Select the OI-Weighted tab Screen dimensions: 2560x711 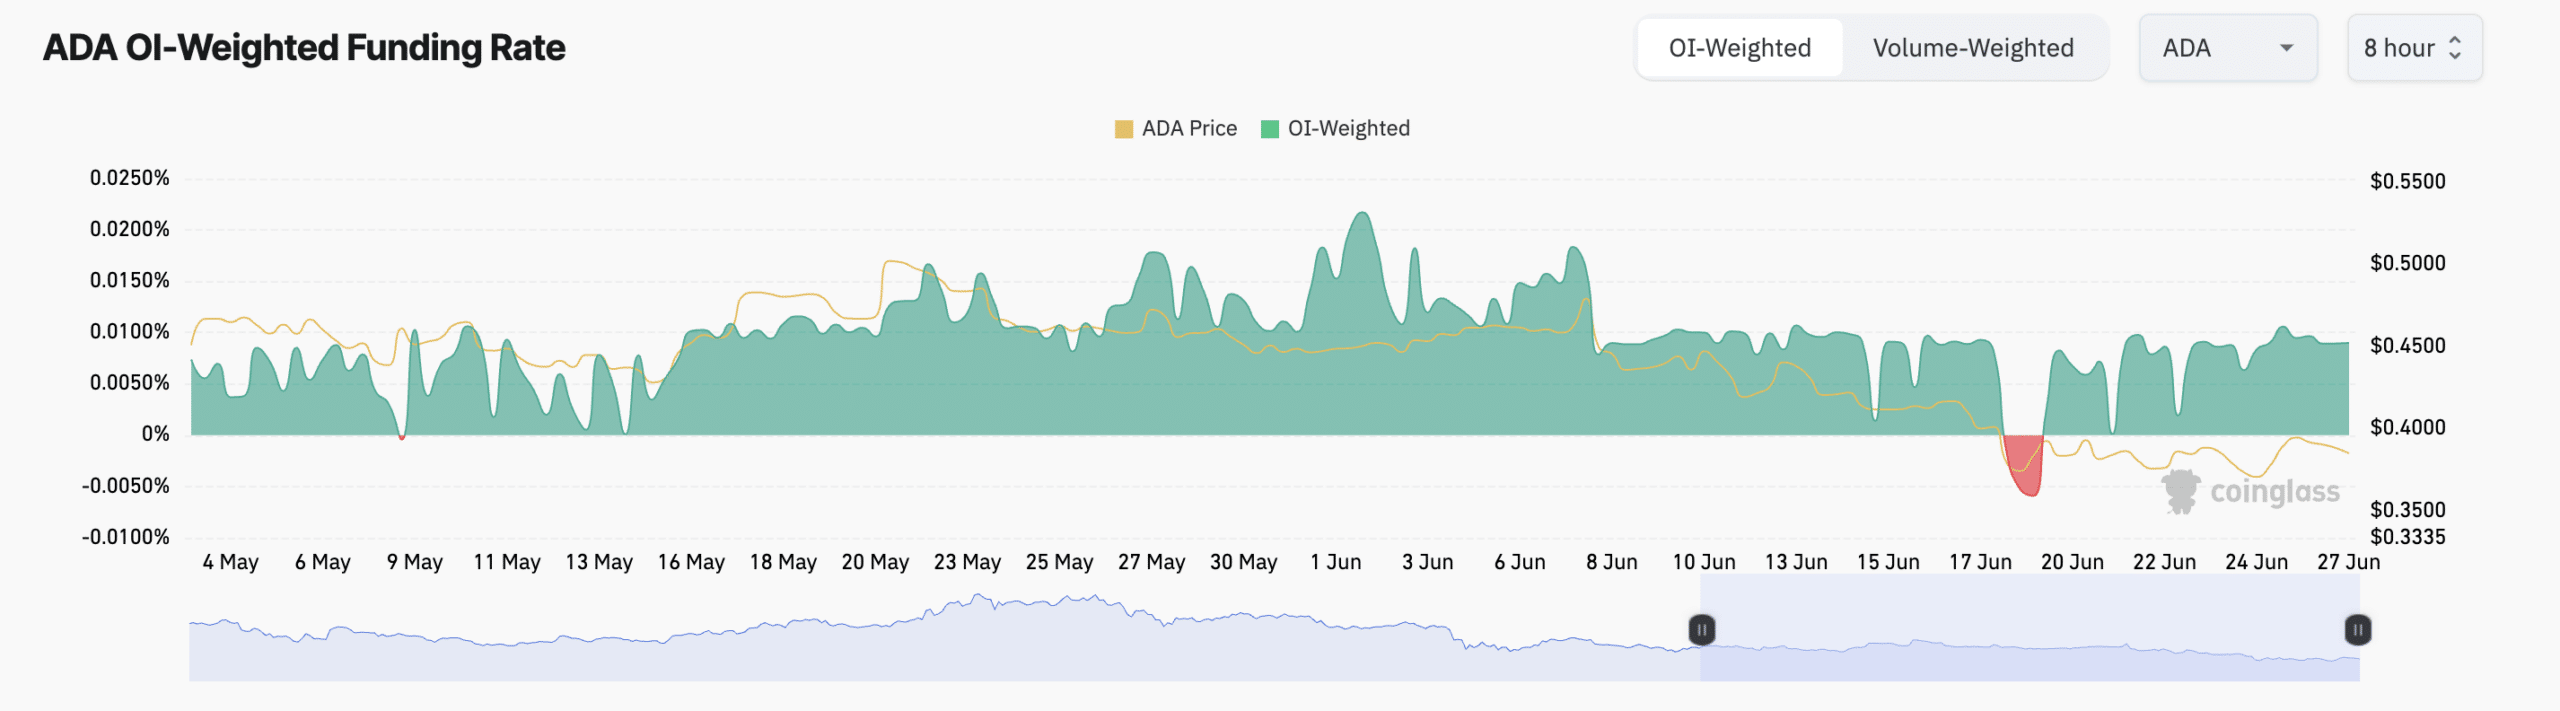1739,48
